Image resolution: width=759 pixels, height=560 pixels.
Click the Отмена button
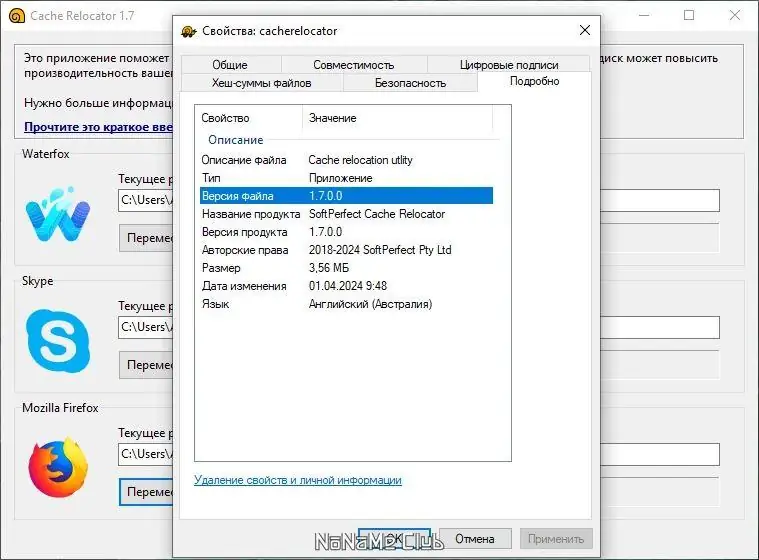tap(475, 539)
